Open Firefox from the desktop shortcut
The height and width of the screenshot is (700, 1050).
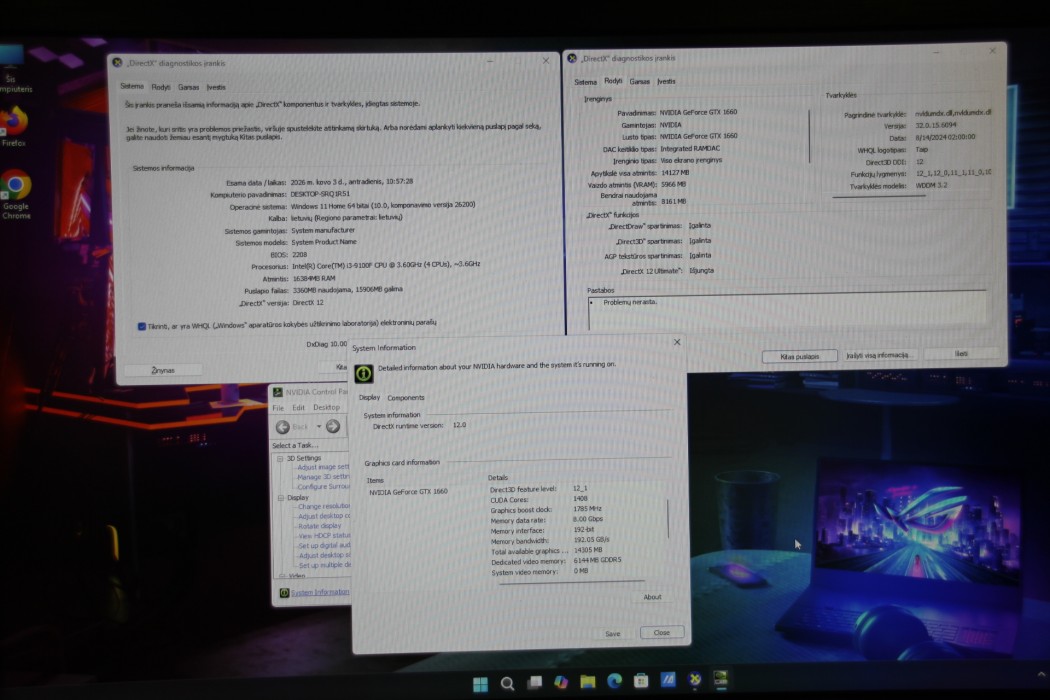pos(15,124)
